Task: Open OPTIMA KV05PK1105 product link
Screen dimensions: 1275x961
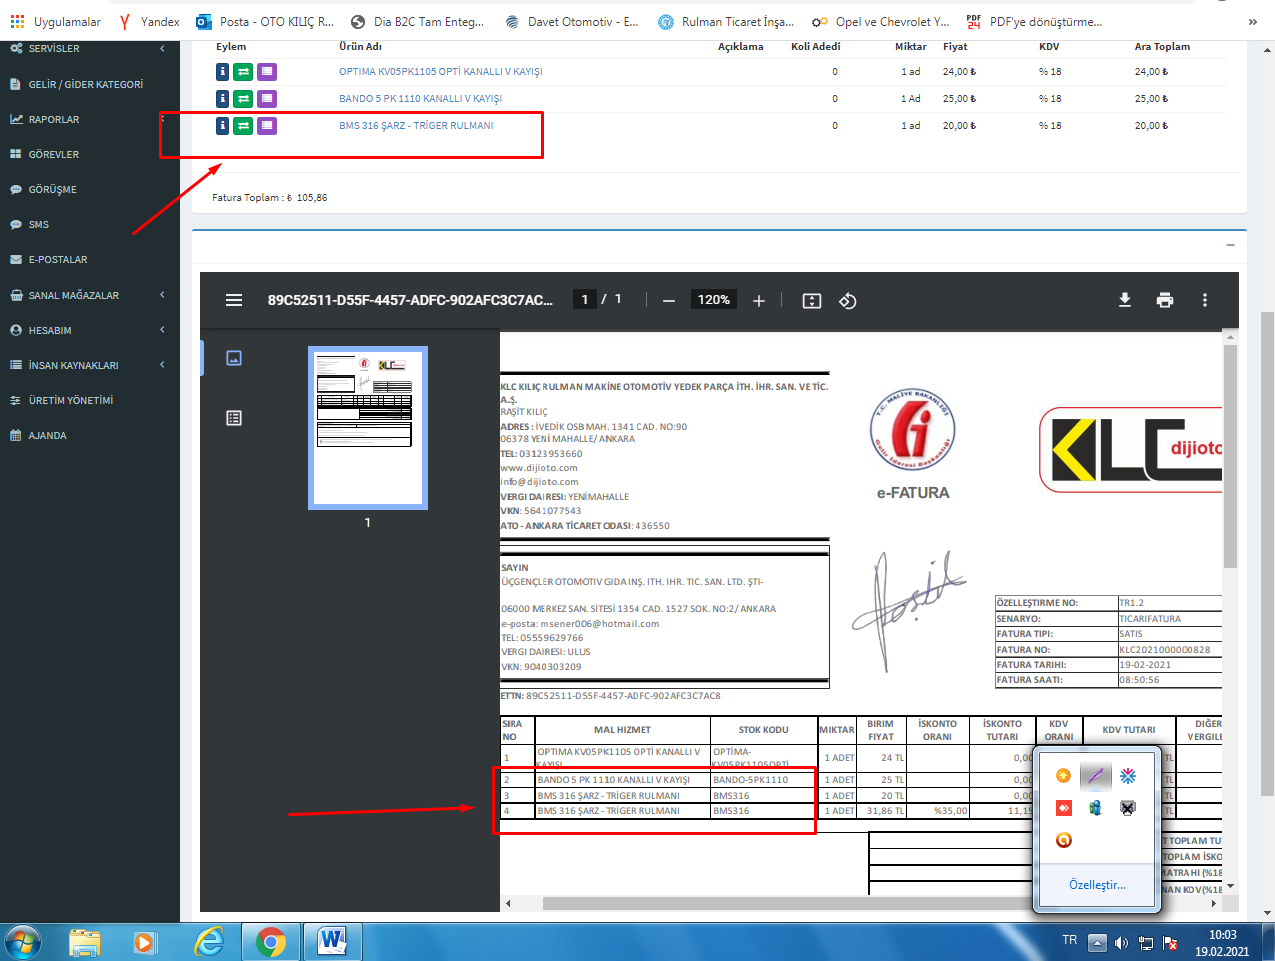Action: (x=440, y=72)
